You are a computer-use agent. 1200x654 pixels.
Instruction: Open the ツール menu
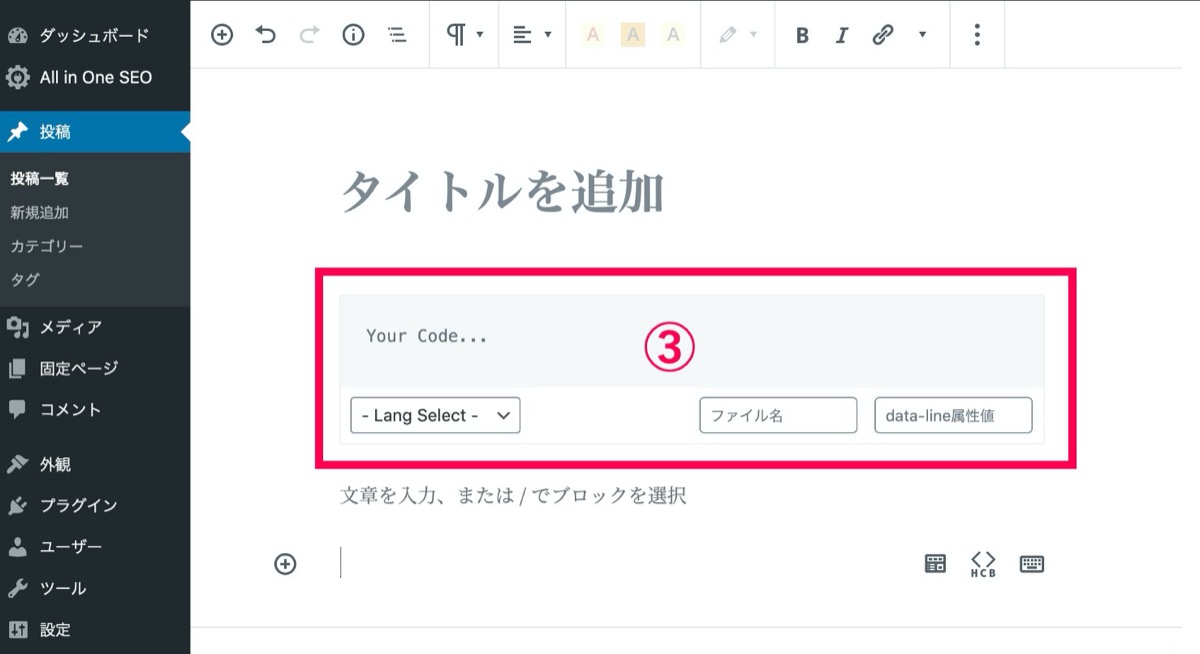pos(94,588)
